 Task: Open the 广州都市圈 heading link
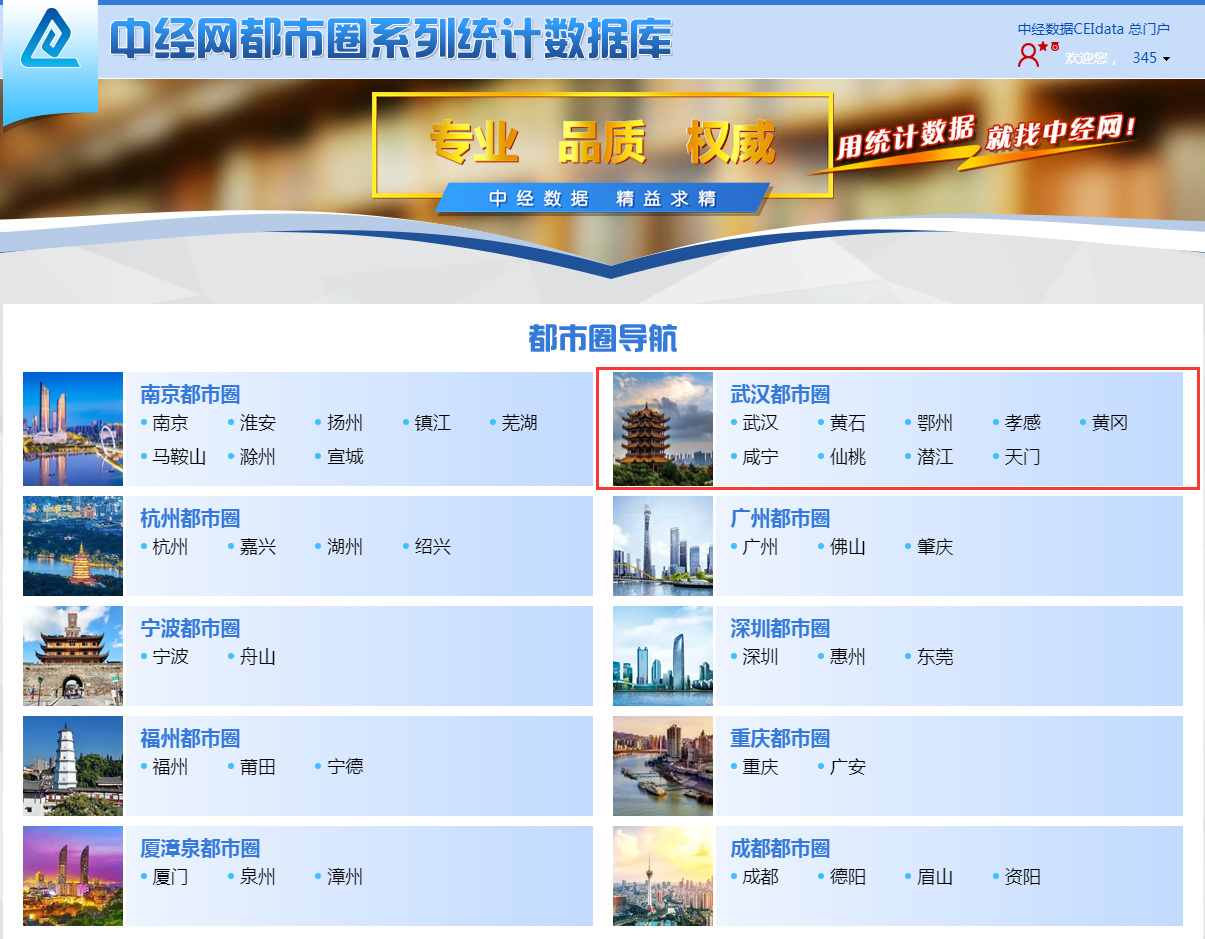[x=780, y=518]
